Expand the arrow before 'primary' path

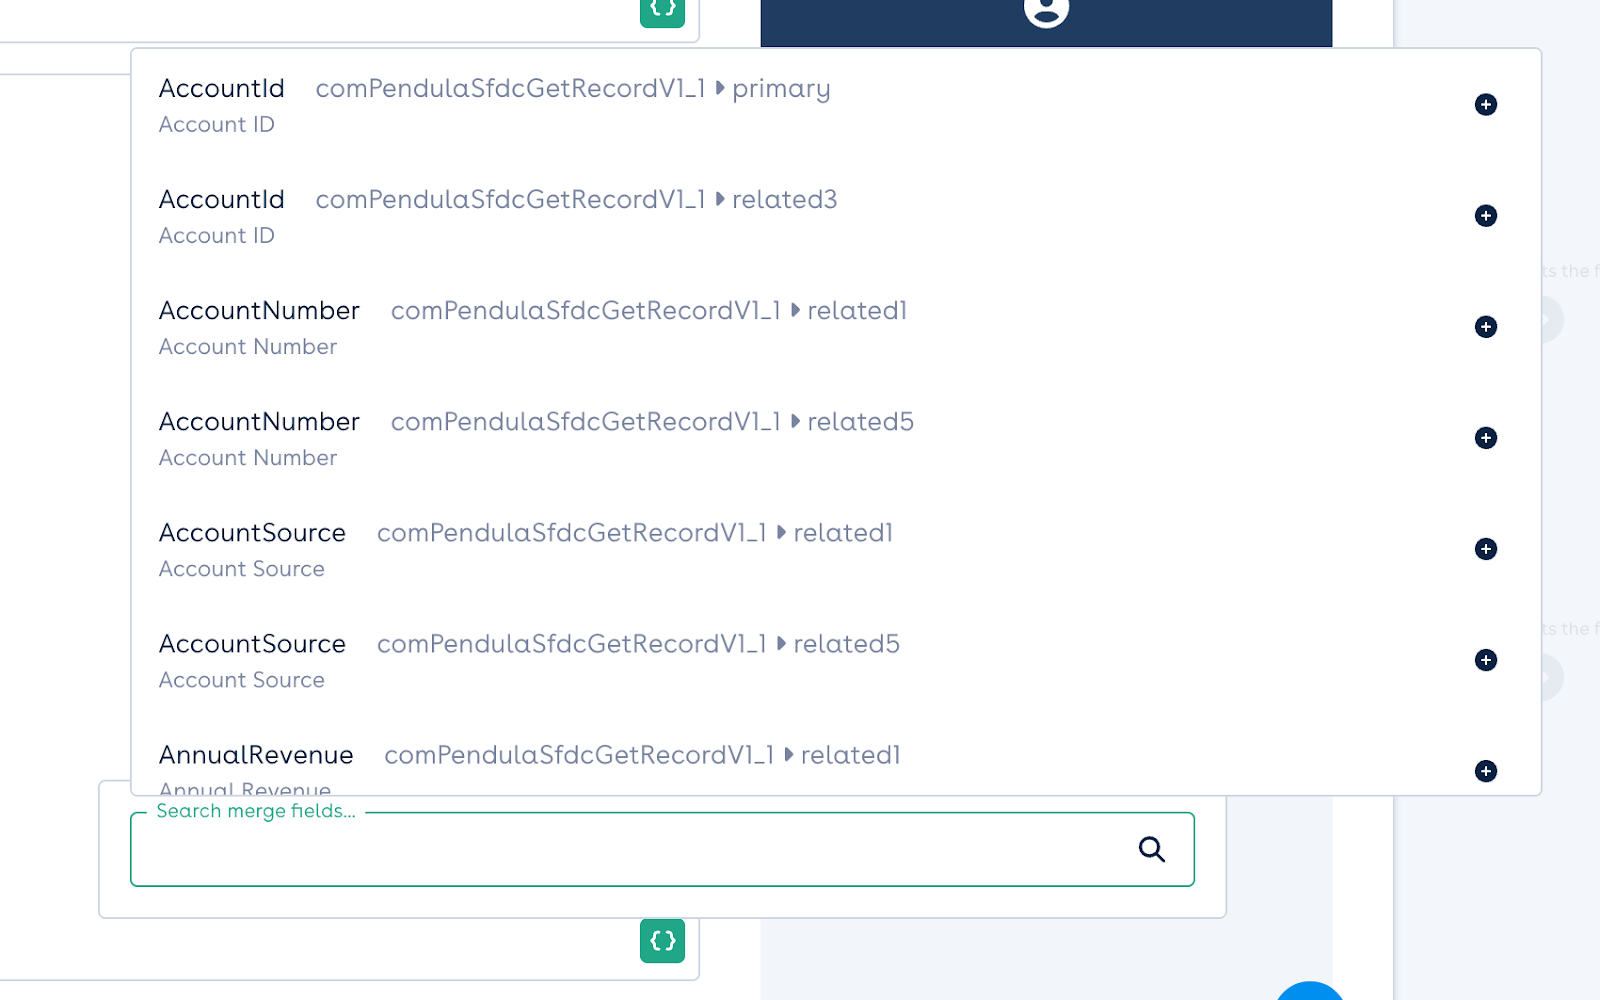tap(719, 88)
